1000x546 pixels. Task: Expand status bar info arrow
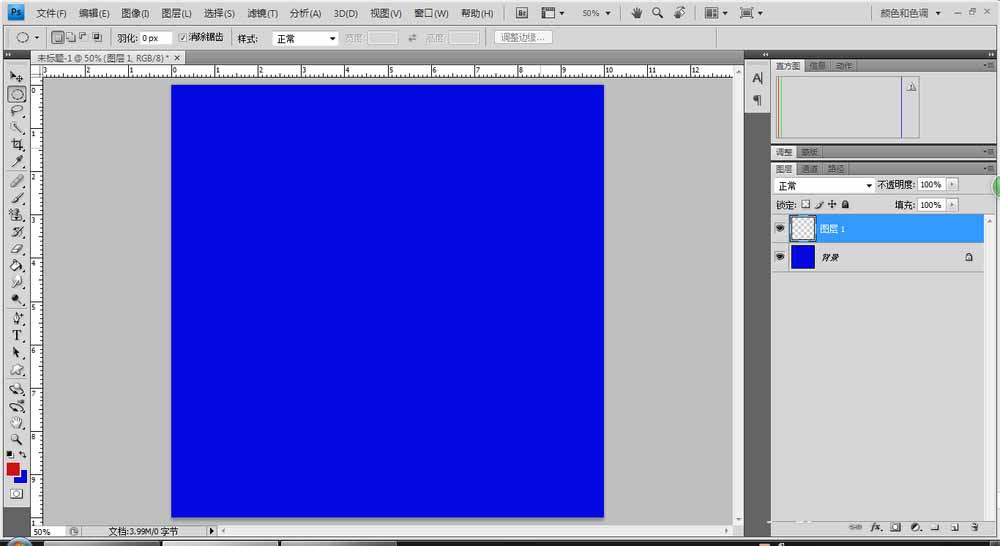click(212, 531)
